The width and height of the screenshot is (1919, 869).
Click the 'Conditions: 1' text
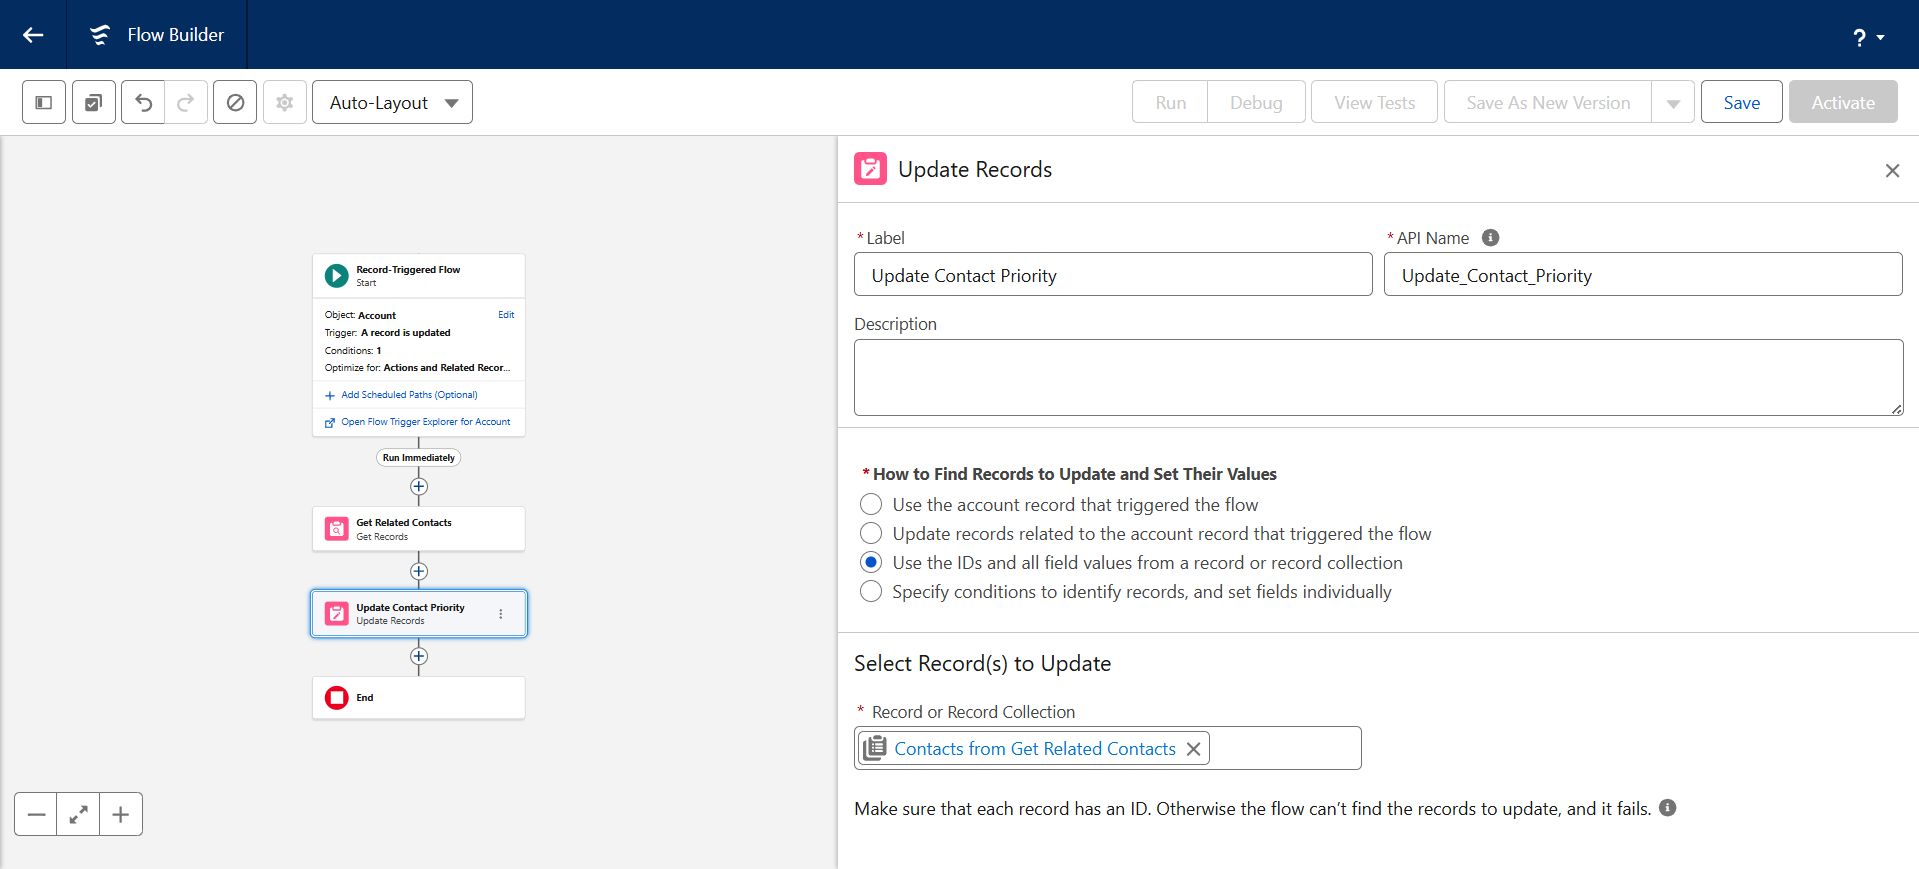click(x=353, y=350)
